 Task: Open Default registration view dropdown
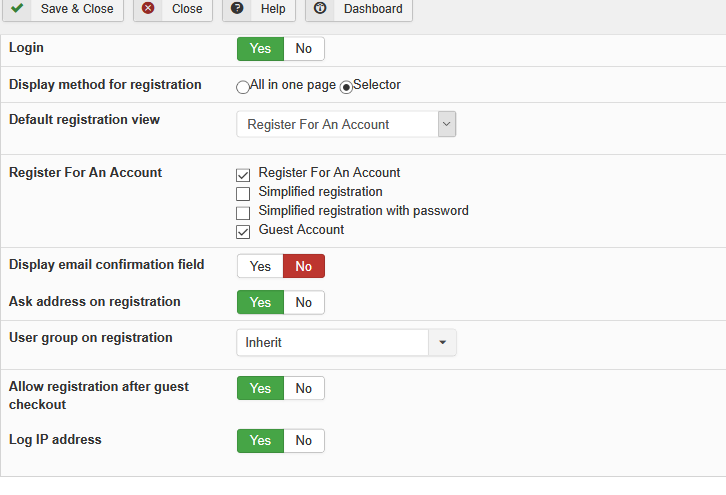346,124
